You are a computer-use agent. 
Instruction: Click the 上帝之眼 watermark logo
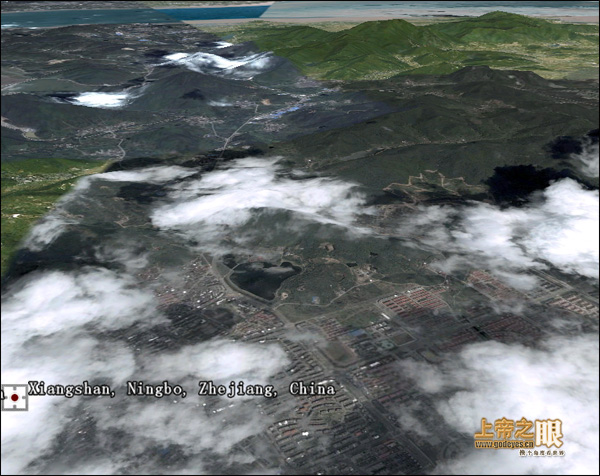pyautogui.click(x=518, y=432)
